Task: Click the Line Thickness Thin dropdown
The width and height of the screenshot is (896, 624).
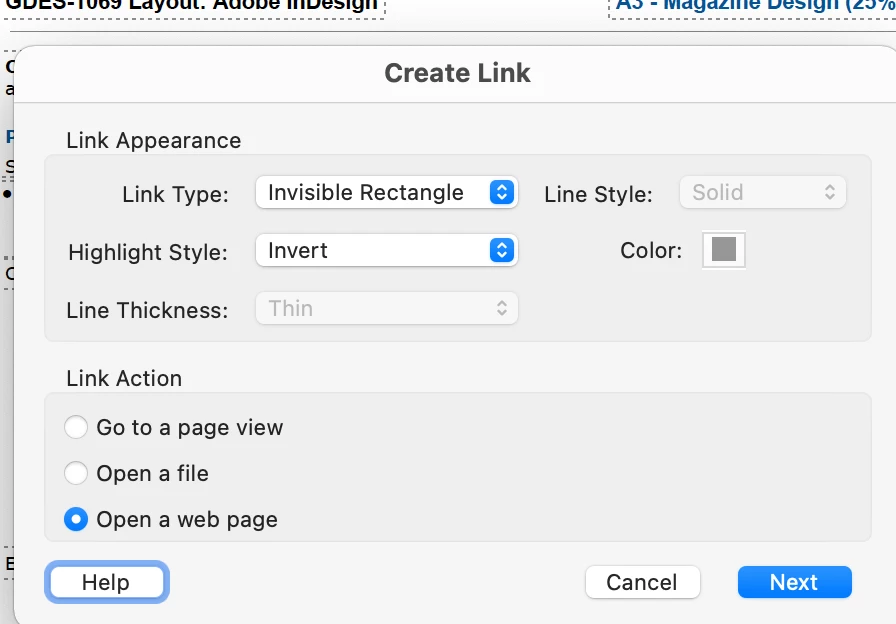Action: [386, 309]
